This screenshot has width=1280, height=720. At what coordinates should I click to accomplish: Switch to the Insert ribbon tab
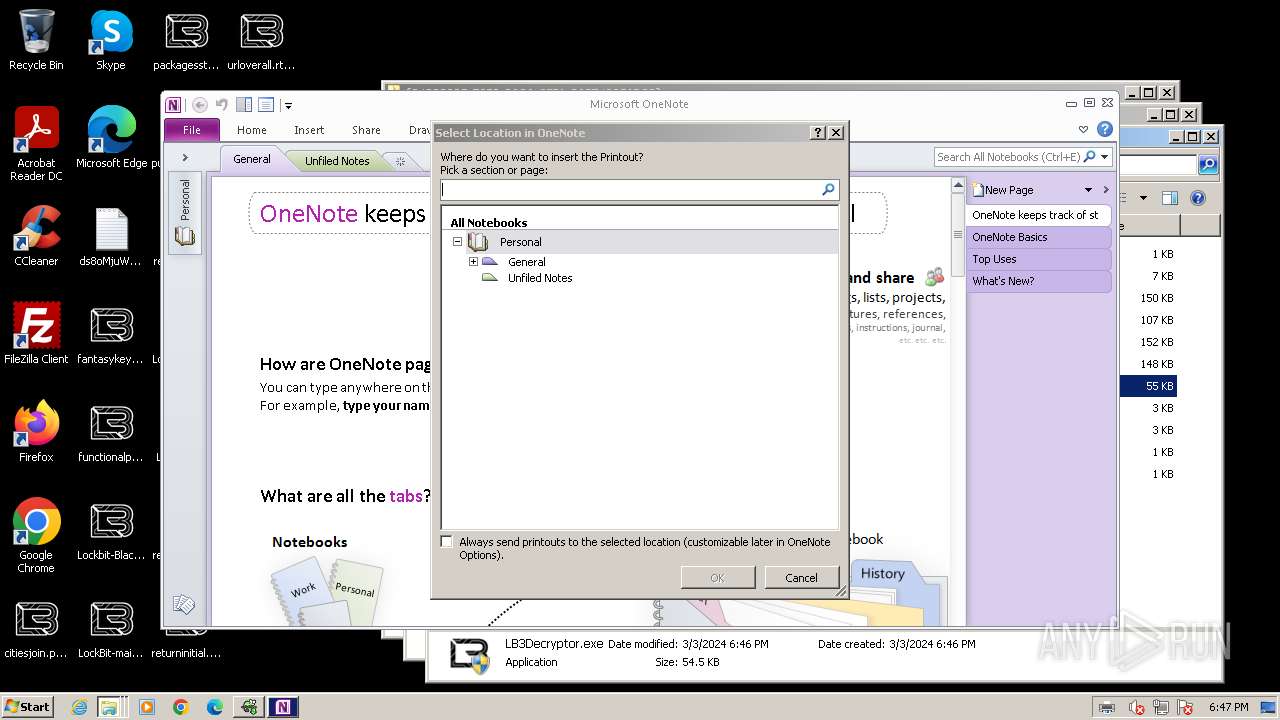[x=309, y=130]
